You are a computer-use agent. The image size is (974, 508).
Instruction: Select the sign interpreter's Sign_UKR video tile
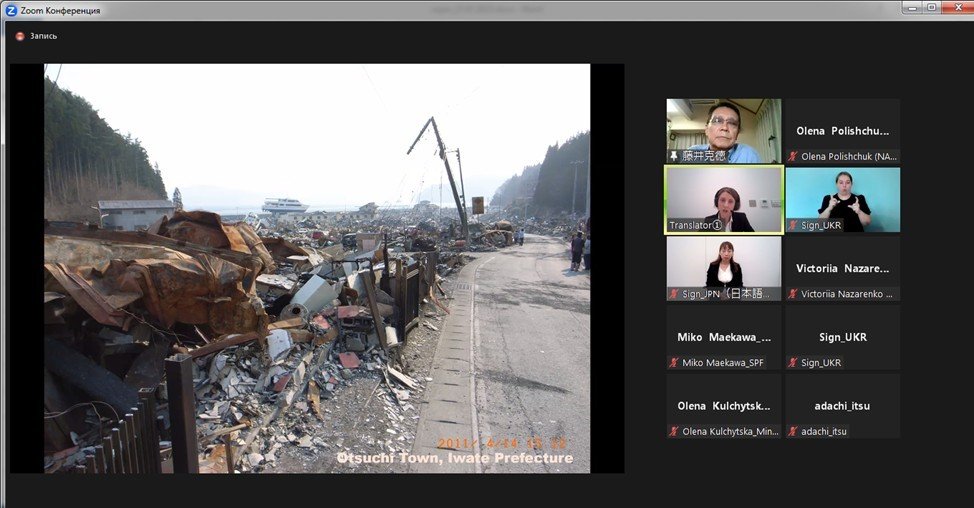pyautogui.click(x=842, y=198)
